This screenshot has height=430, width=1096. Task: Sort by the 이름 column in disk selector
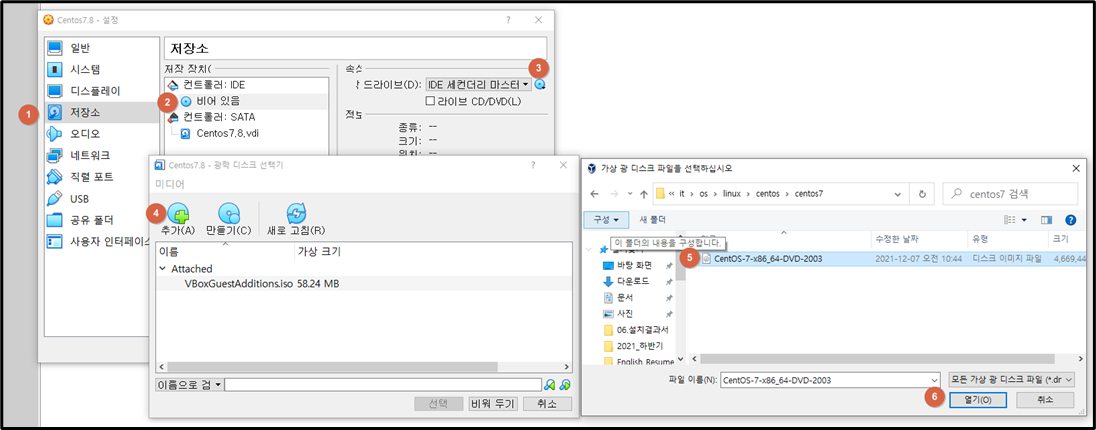225,251
